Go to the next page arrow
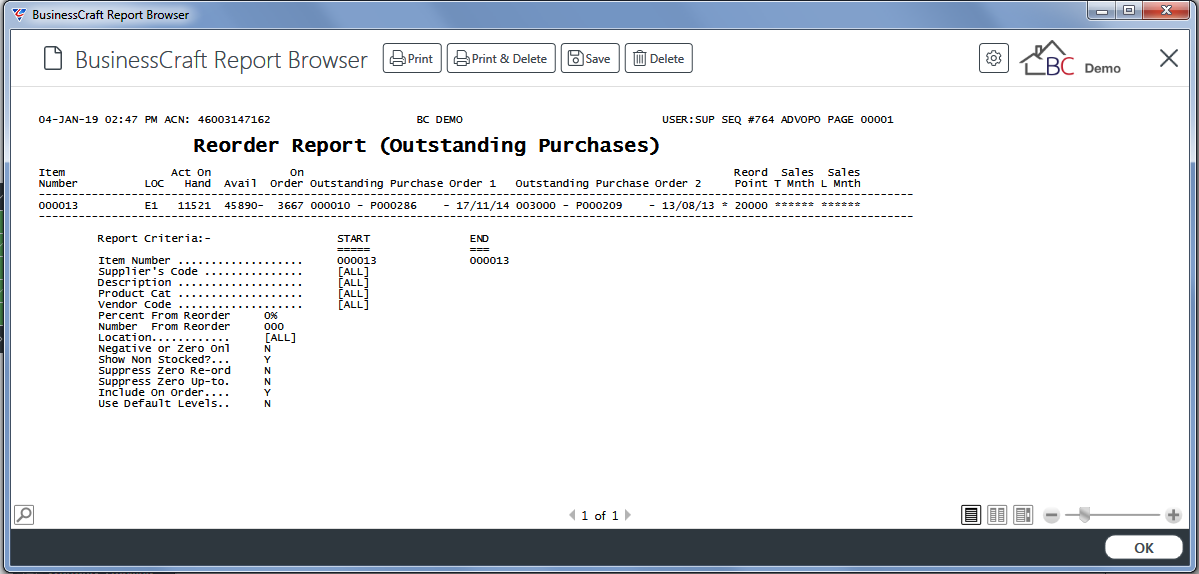This screenshot has height=574, width=1199. [628, 515]
